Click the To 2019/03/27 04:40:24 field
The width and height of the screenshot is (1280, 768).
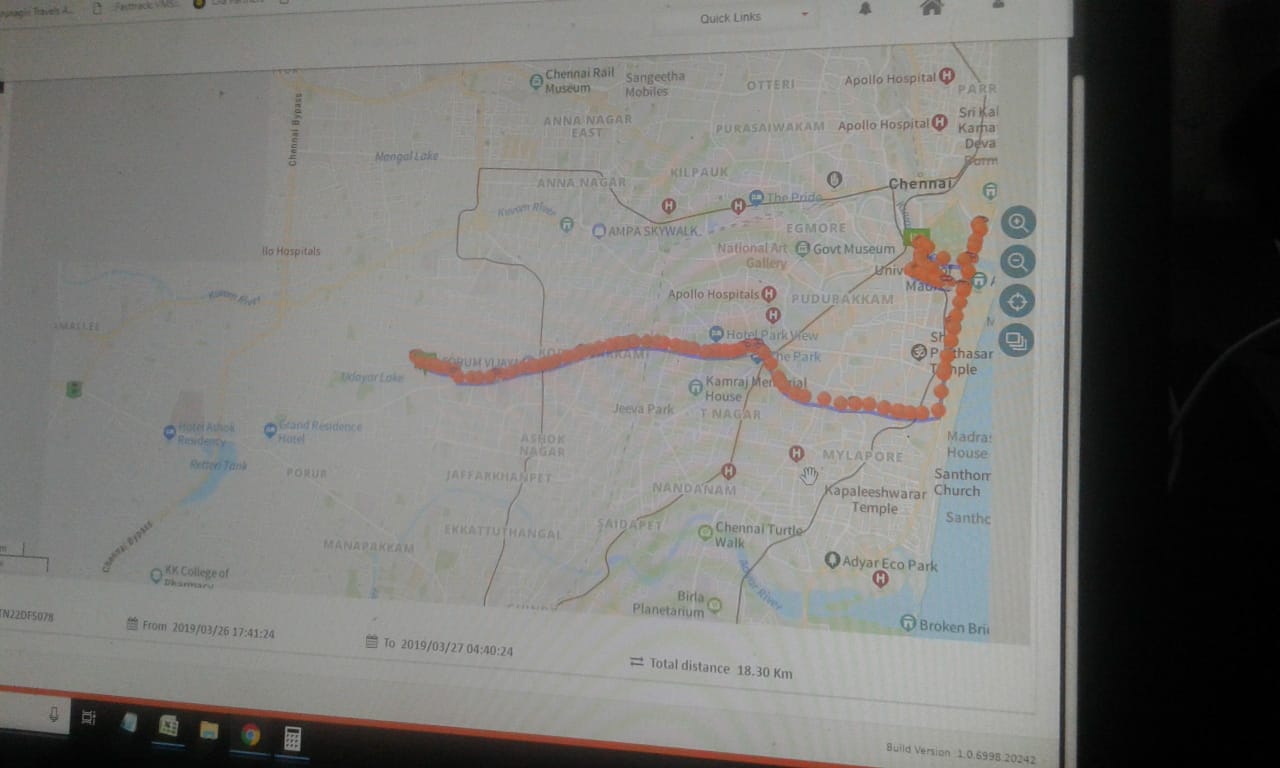pos(440,645)
